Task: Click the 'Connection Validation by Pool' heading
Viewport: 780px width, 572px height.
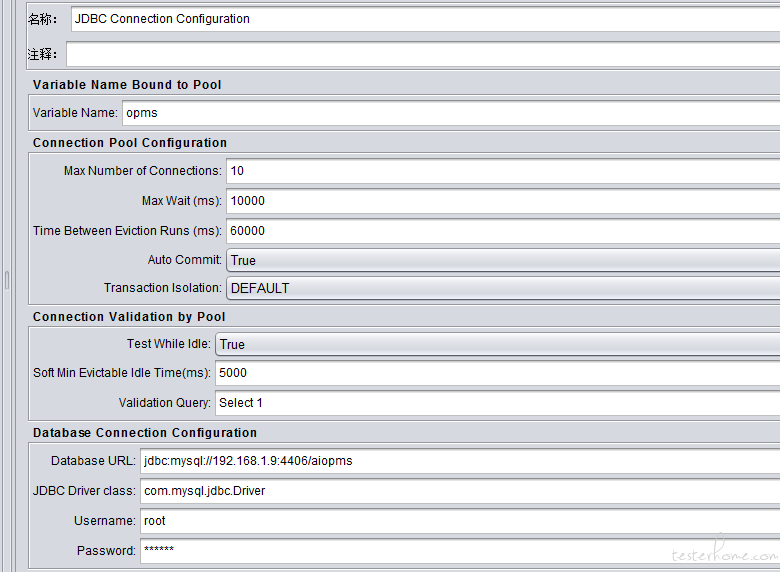Action: (129, 317)
